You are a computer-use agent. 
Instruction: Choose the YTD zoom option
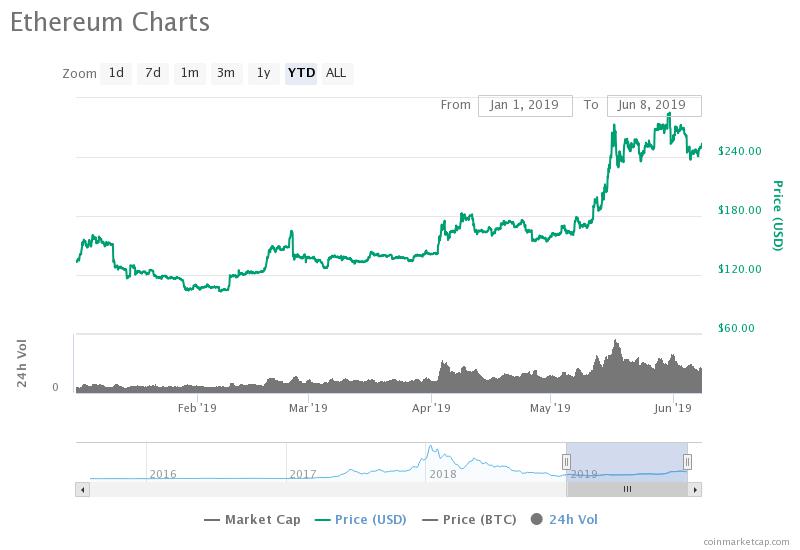point(301,73)
